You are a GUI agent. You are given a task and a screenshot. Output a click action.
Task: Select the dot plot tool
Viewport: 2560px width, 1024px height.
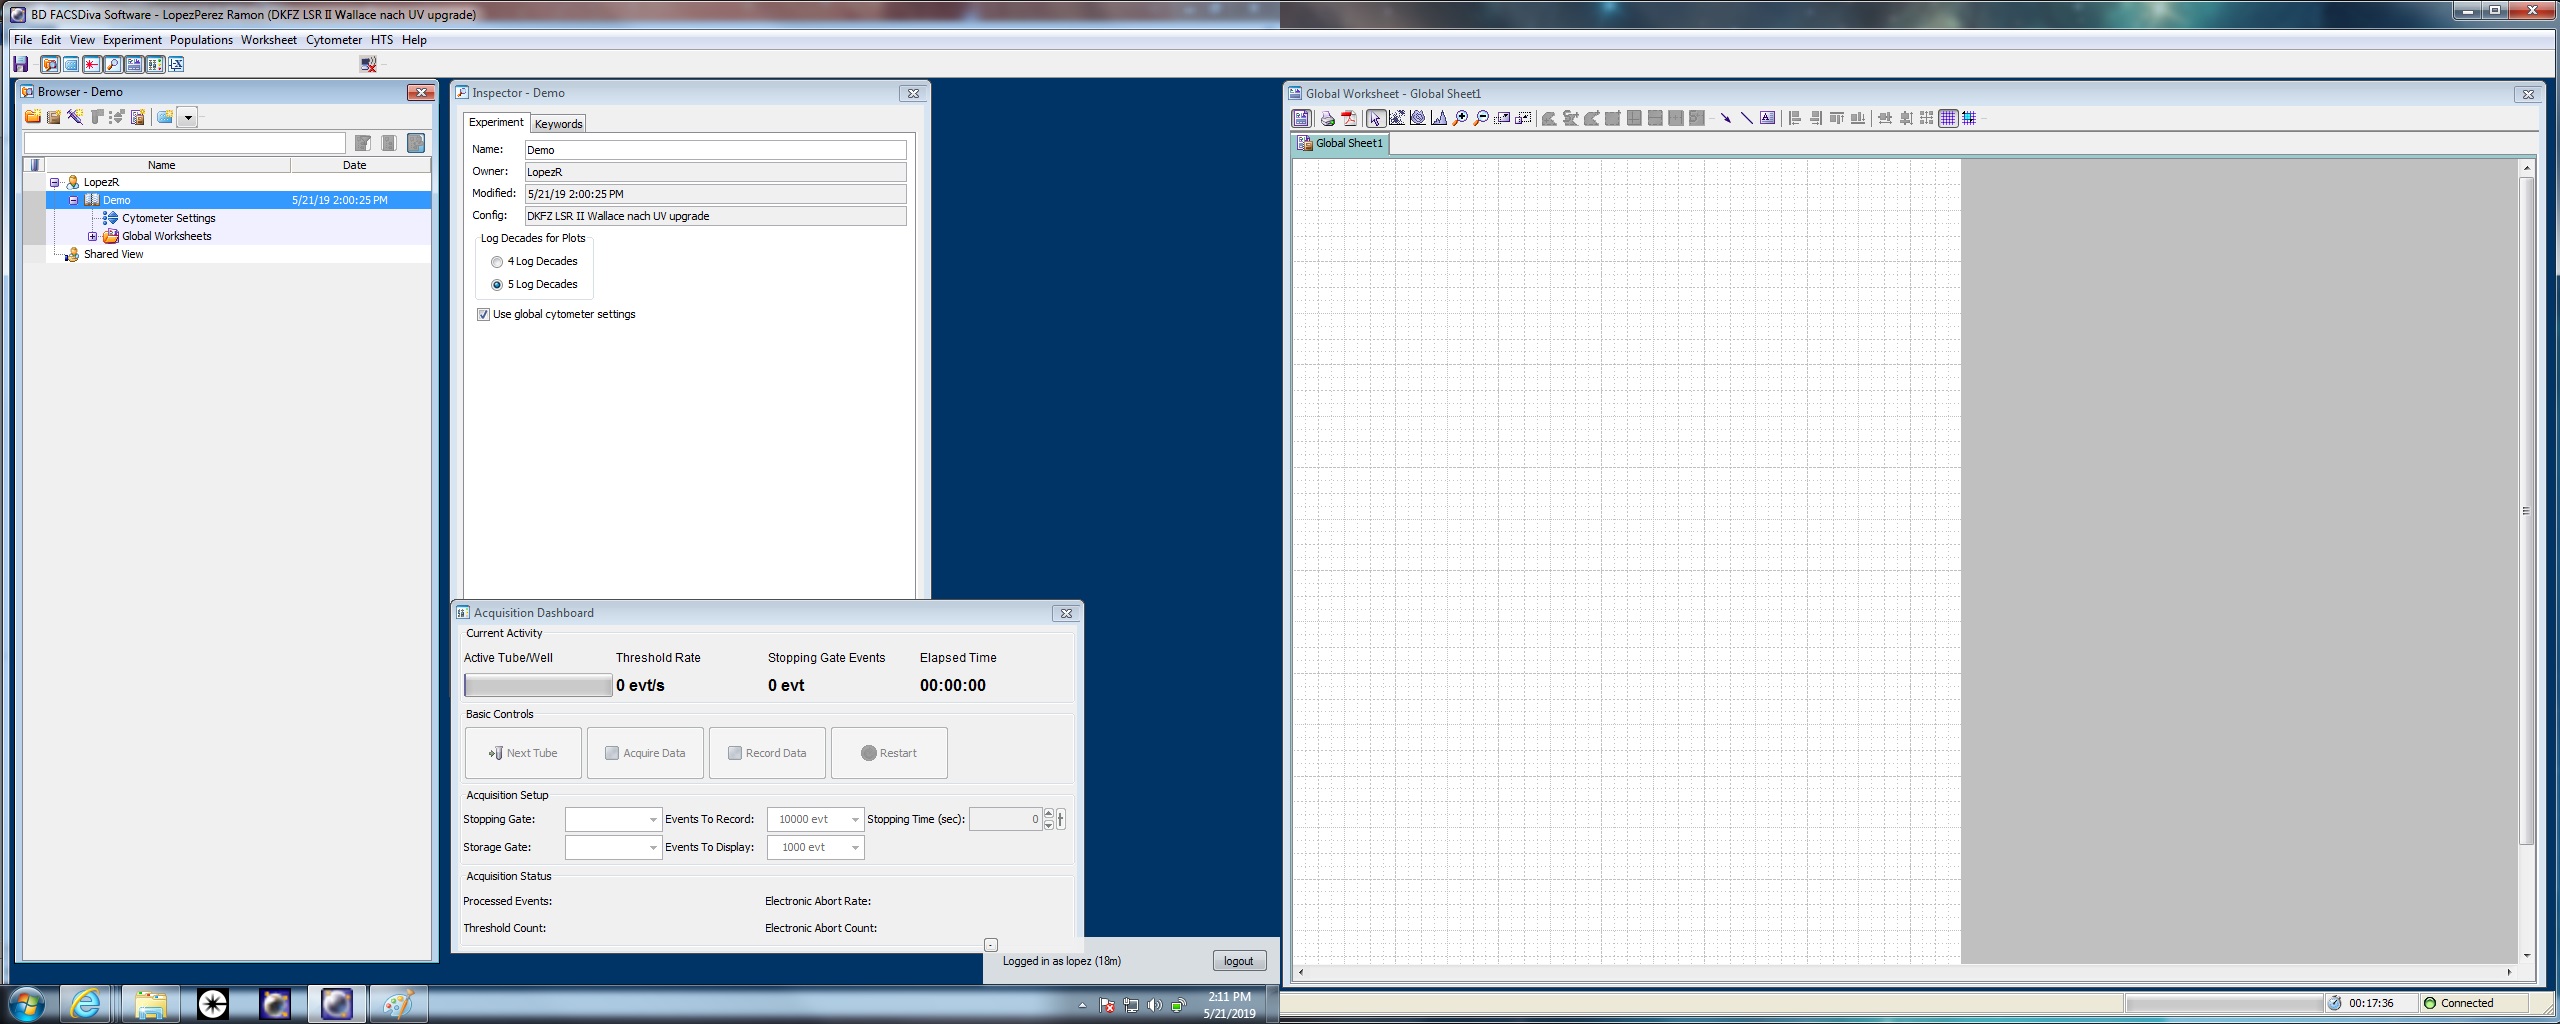[x=1397, y=118]
